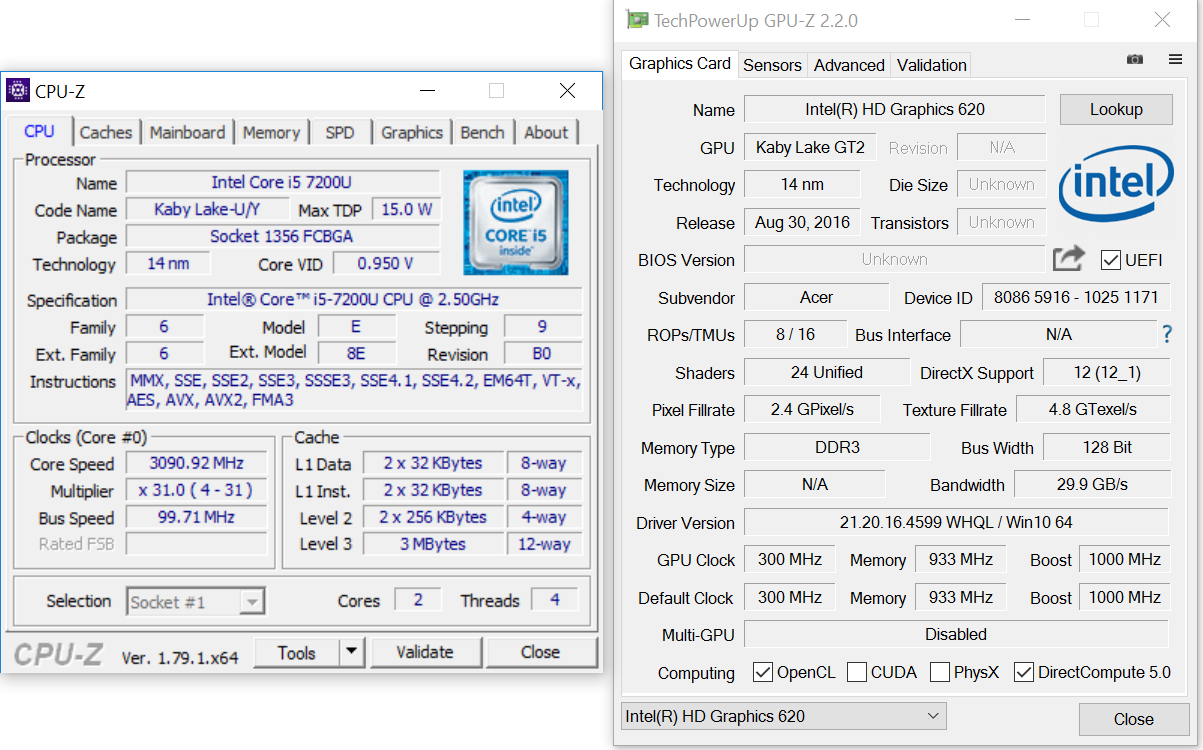This screenshot has height=750, width=1203.
Task: Open the Advanced tab in GPU-Z
Action: (849, 65)
